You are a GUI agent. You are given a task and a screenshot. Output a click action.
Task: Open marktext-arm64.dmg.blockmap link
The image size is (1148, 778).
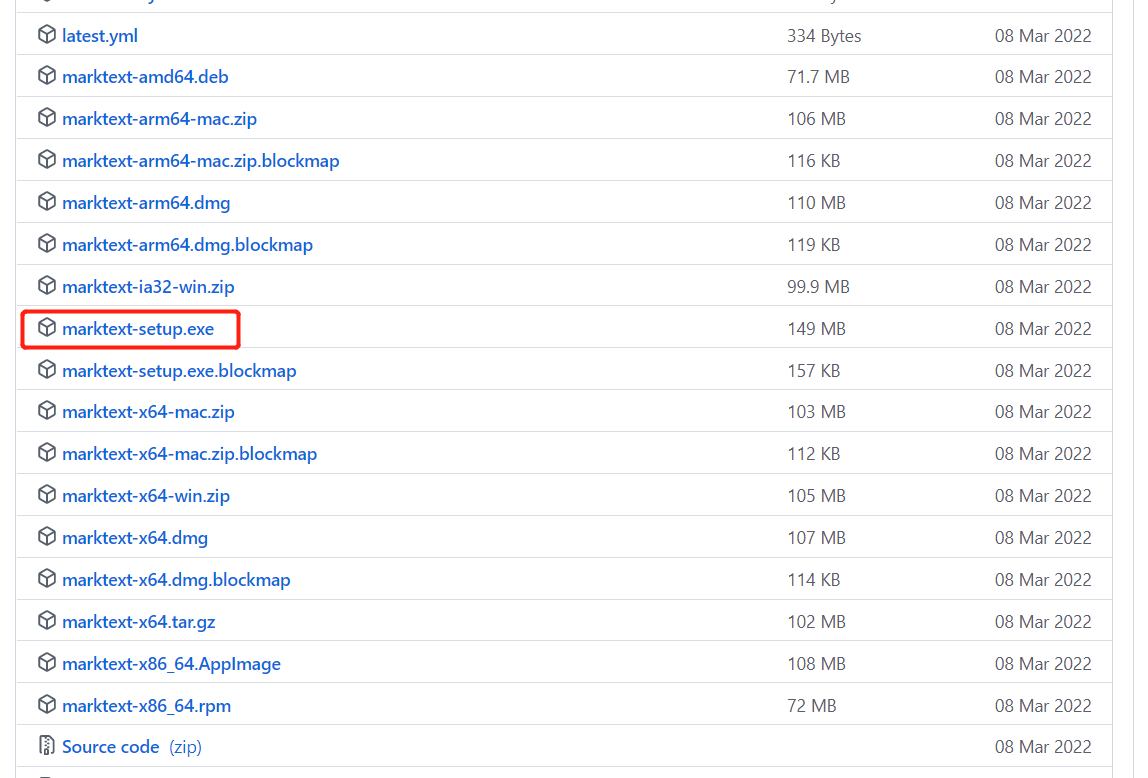coord(187,245)
